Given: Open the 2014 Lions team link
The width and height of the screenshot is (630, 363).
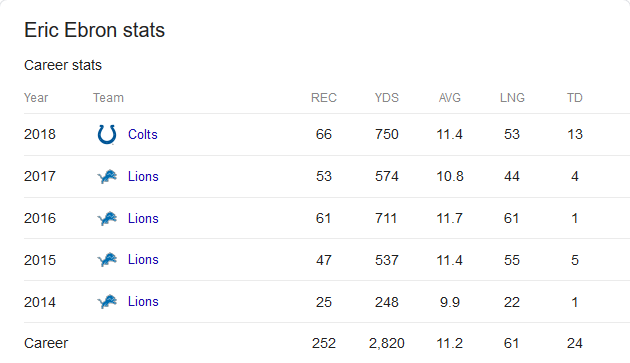Looking at the screenshot, I should pos(143,301).
